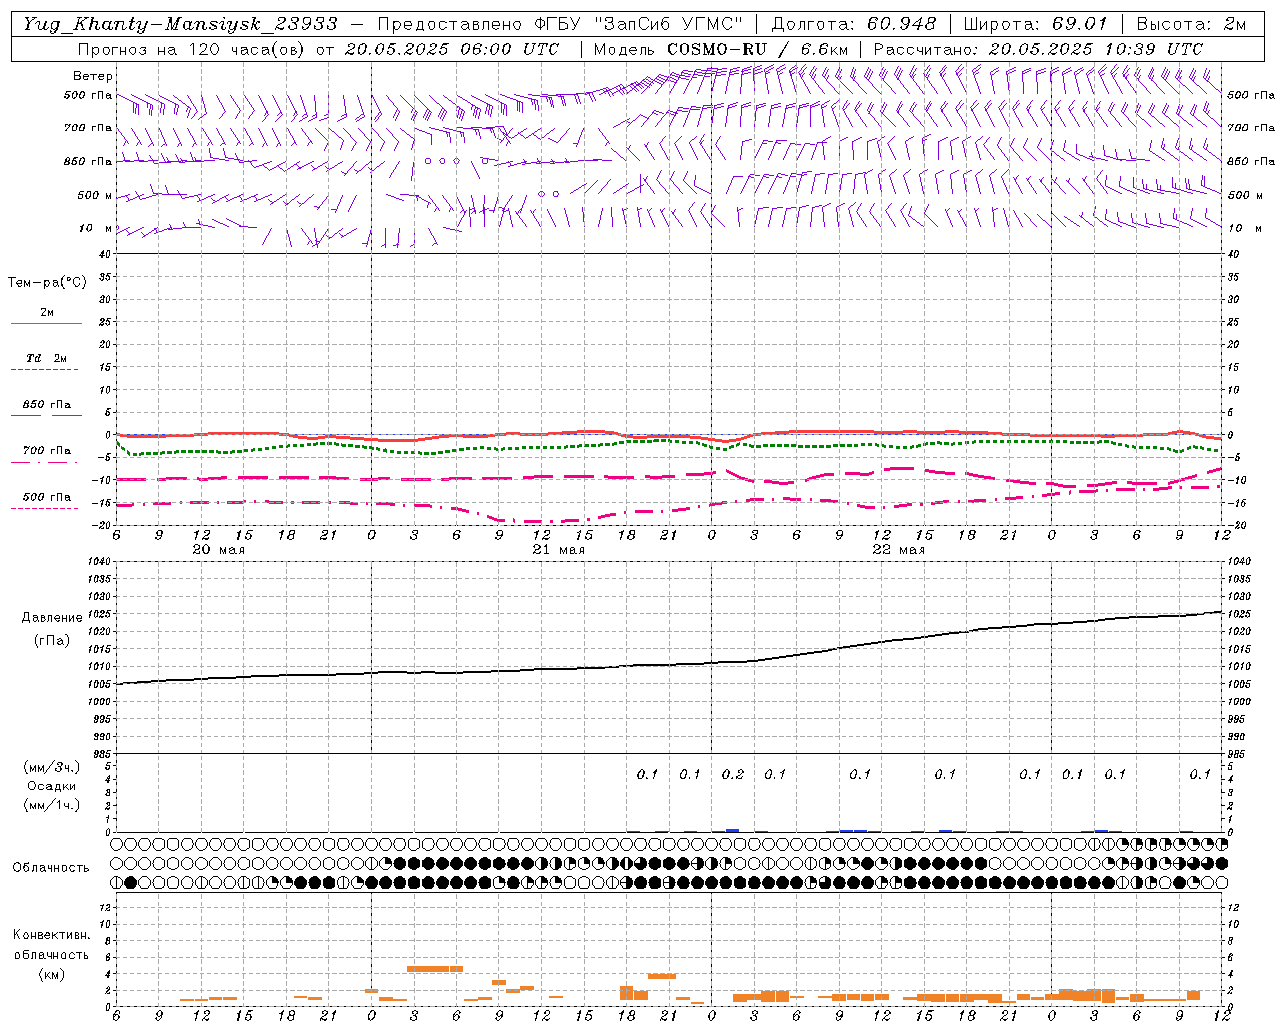Select the Прогноз на 120 часа(ов) text

click(x=192, y=49)
